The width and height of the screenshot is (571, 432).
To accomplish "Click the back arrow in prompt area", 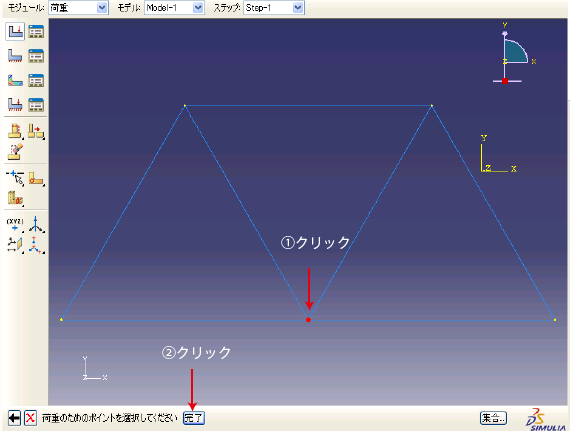I will (14, 418).
